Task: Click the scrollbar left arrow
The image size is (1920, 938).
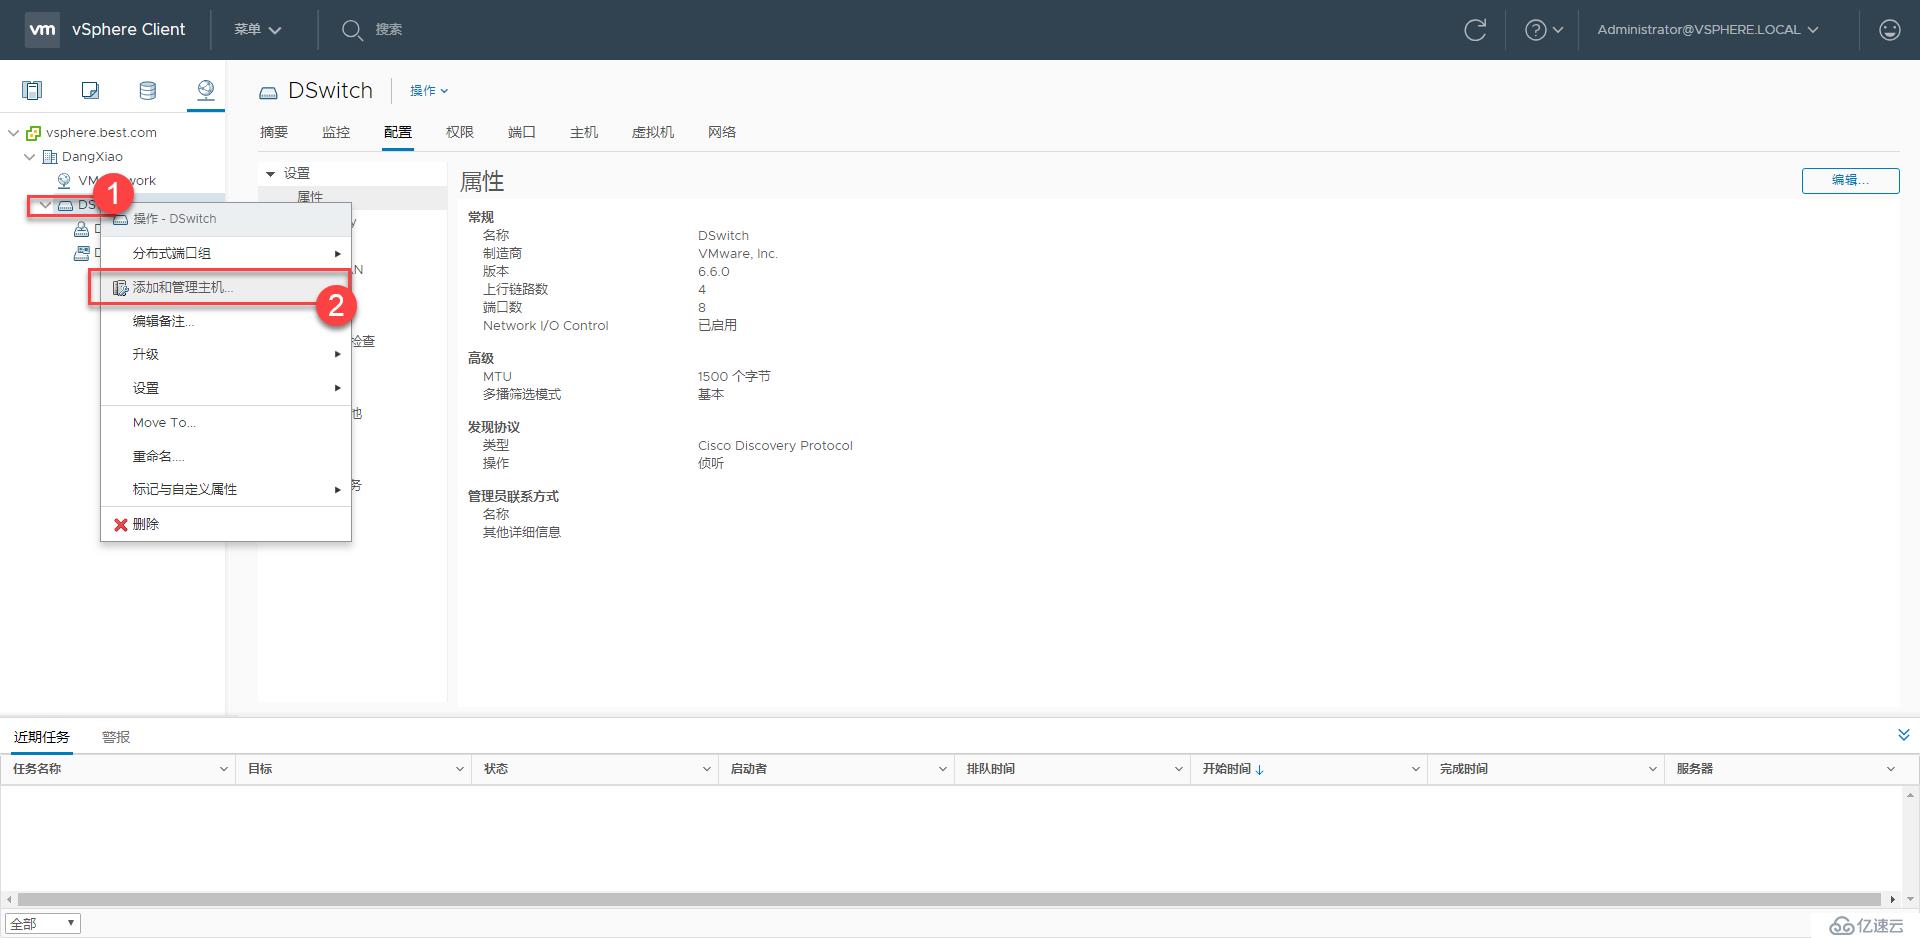Action: coord(9,899)
